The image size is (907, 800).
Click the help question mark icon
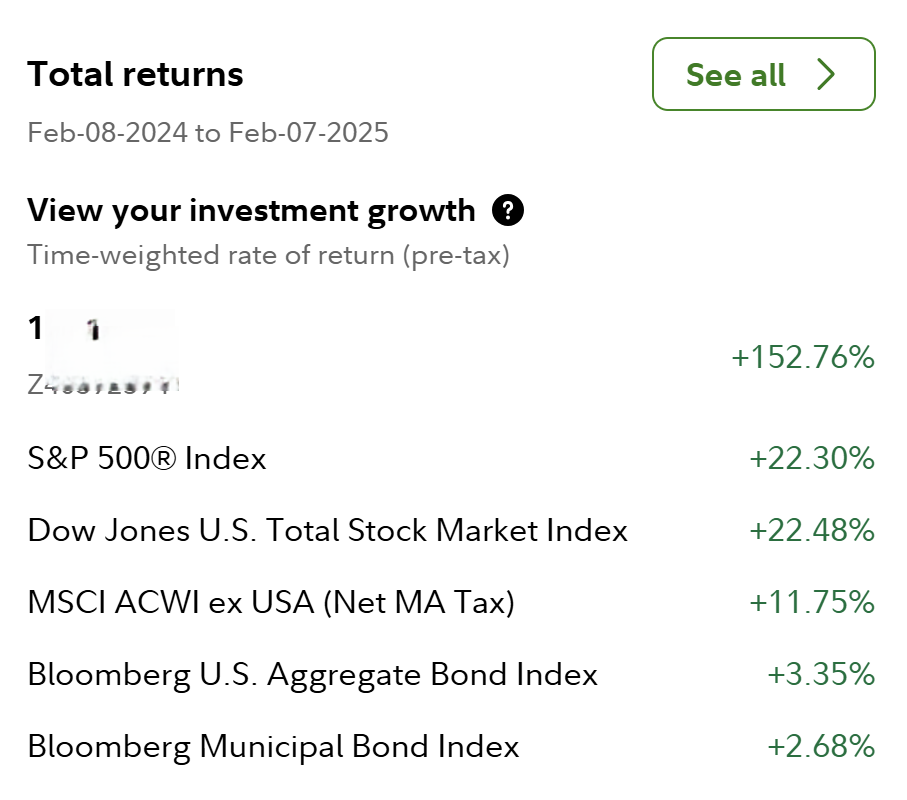click(x=508, y=211)
